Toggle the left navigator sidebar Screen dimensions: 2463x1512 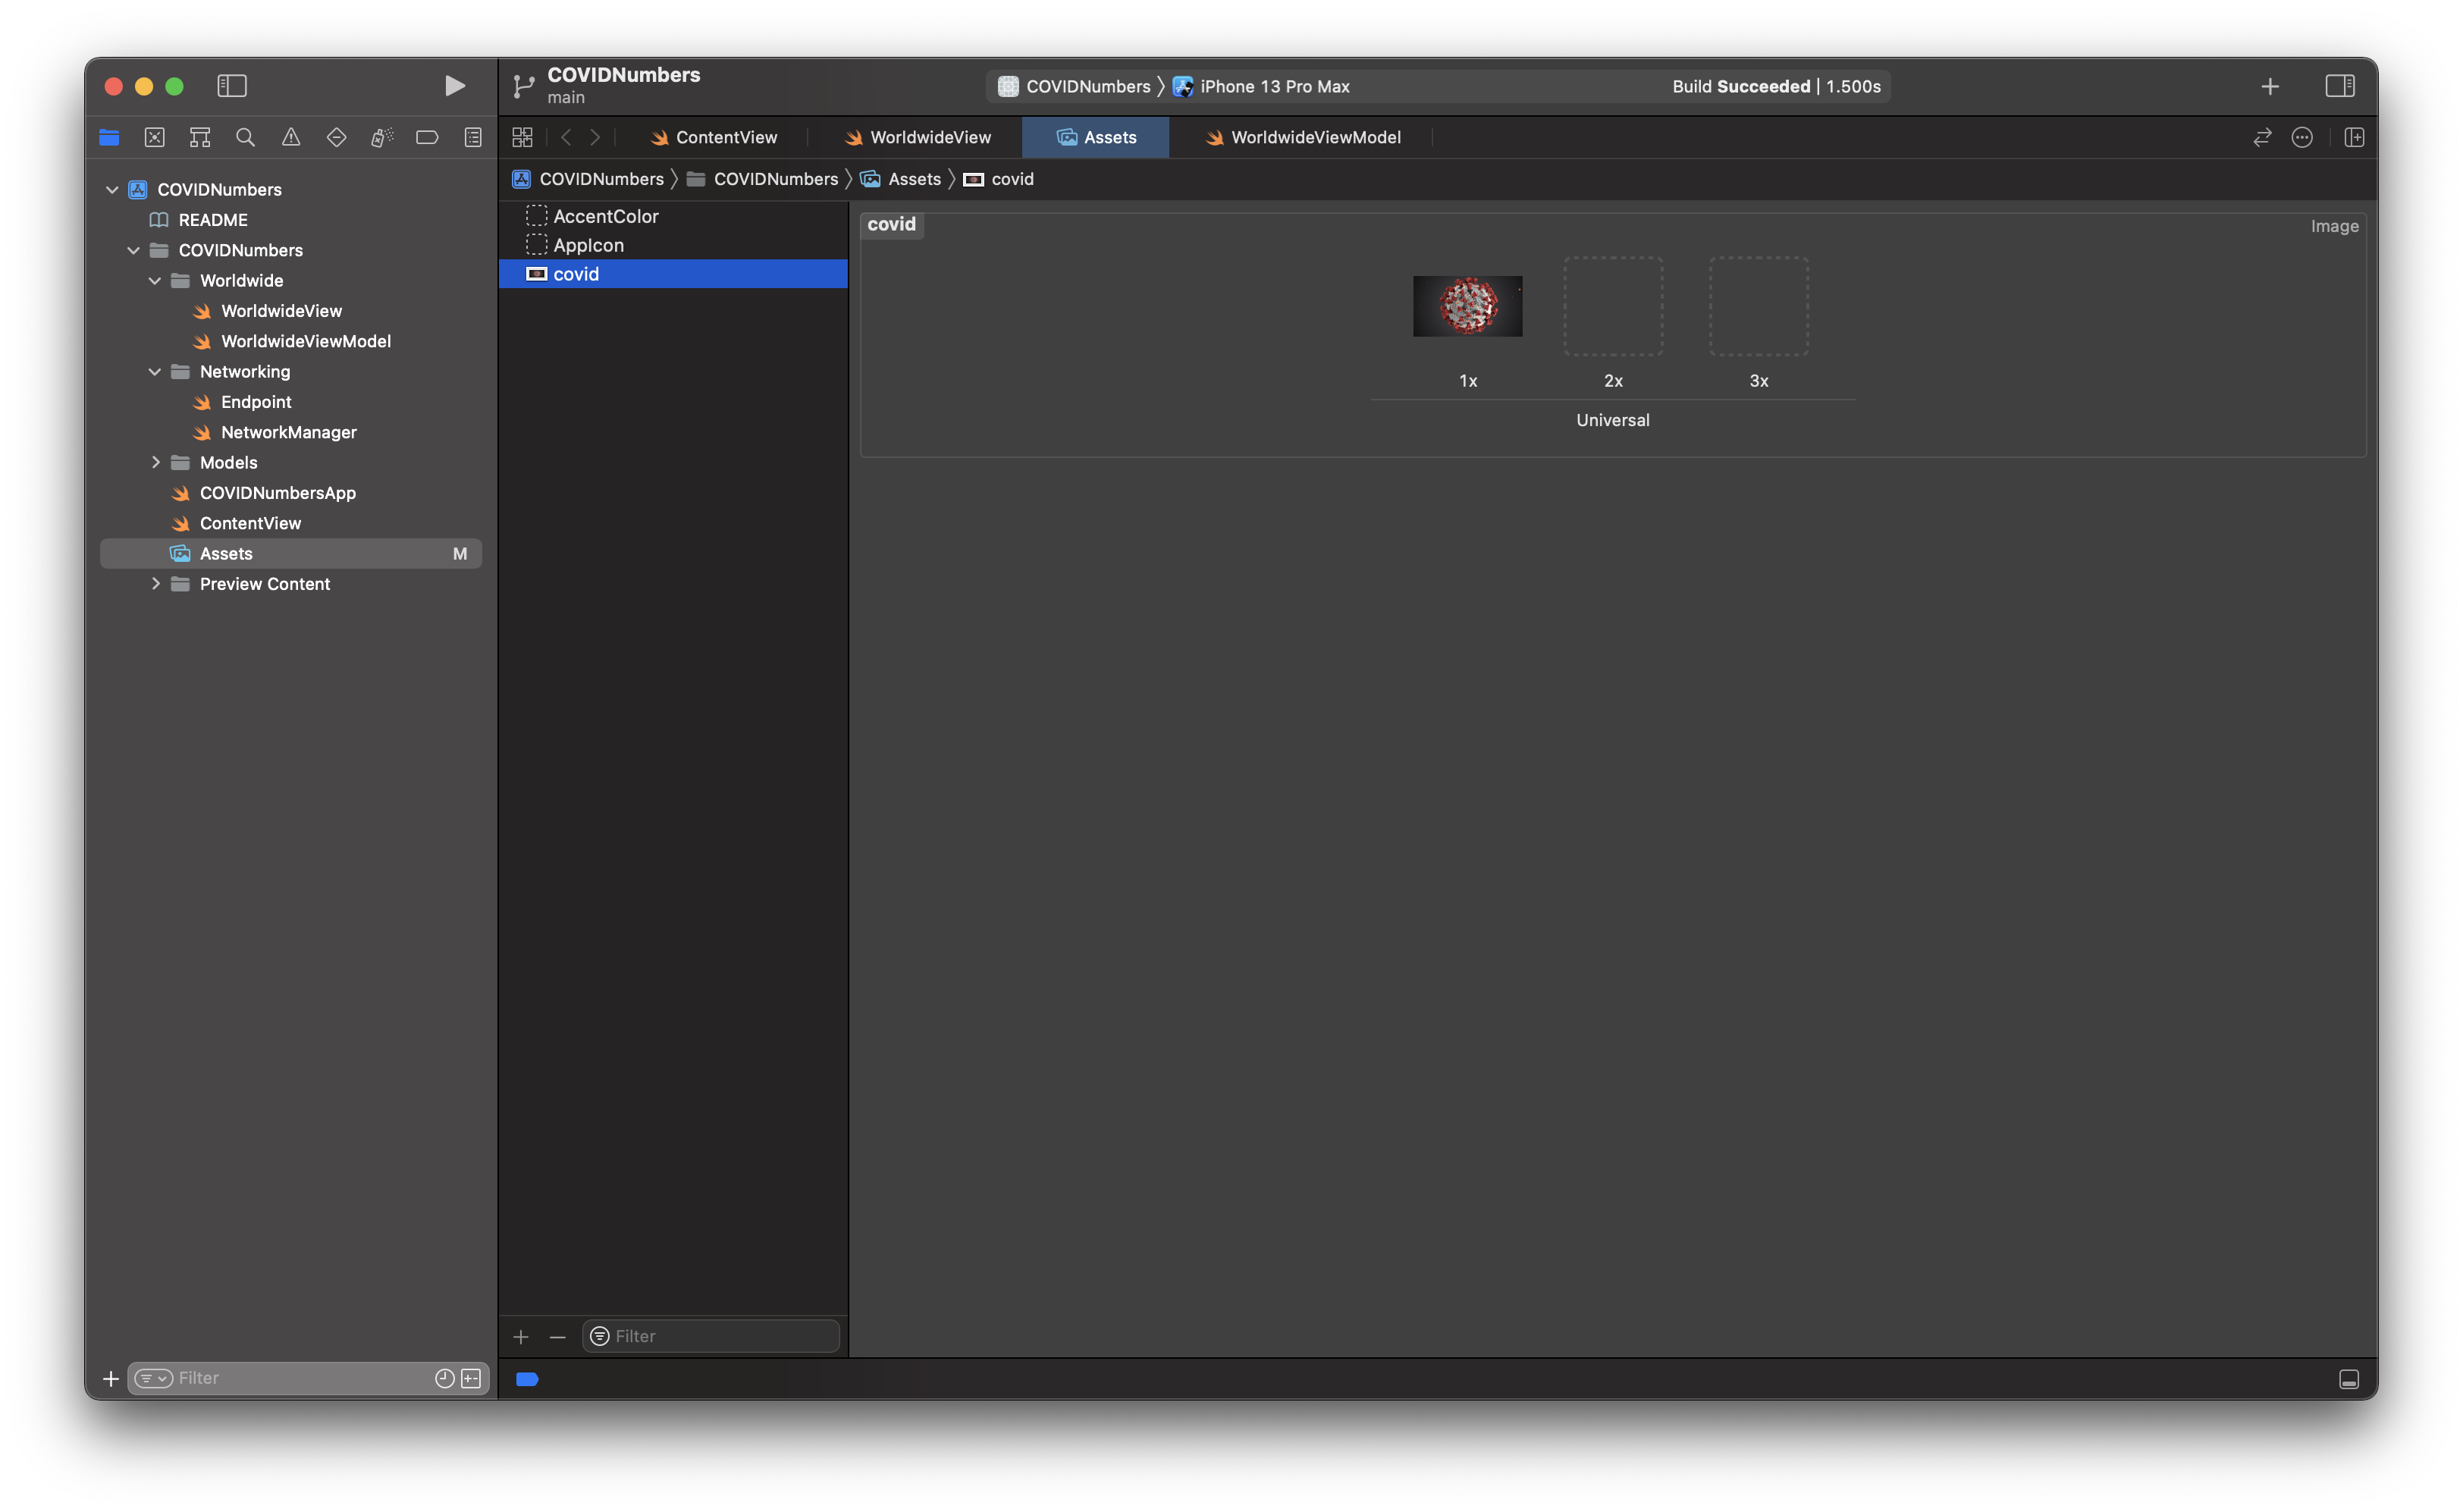[232, 86]
